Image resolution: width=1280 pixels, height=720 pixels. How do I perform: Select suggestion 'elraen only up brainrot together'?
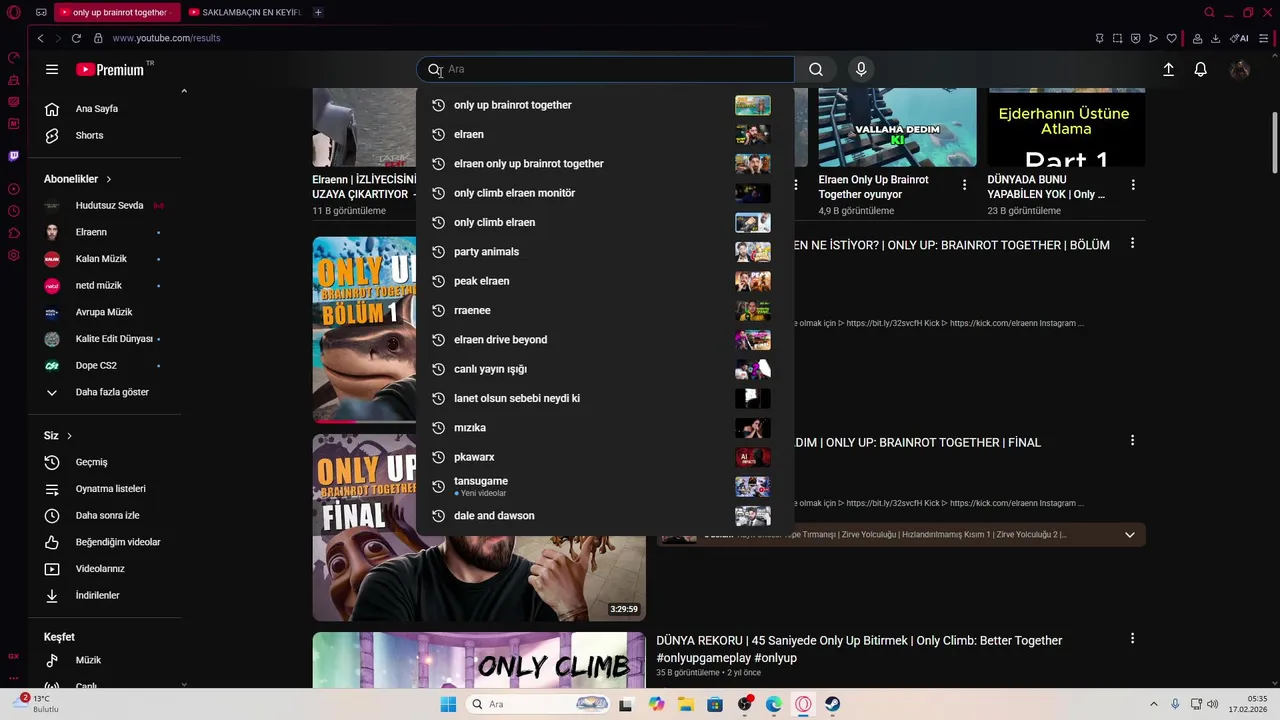605,164
